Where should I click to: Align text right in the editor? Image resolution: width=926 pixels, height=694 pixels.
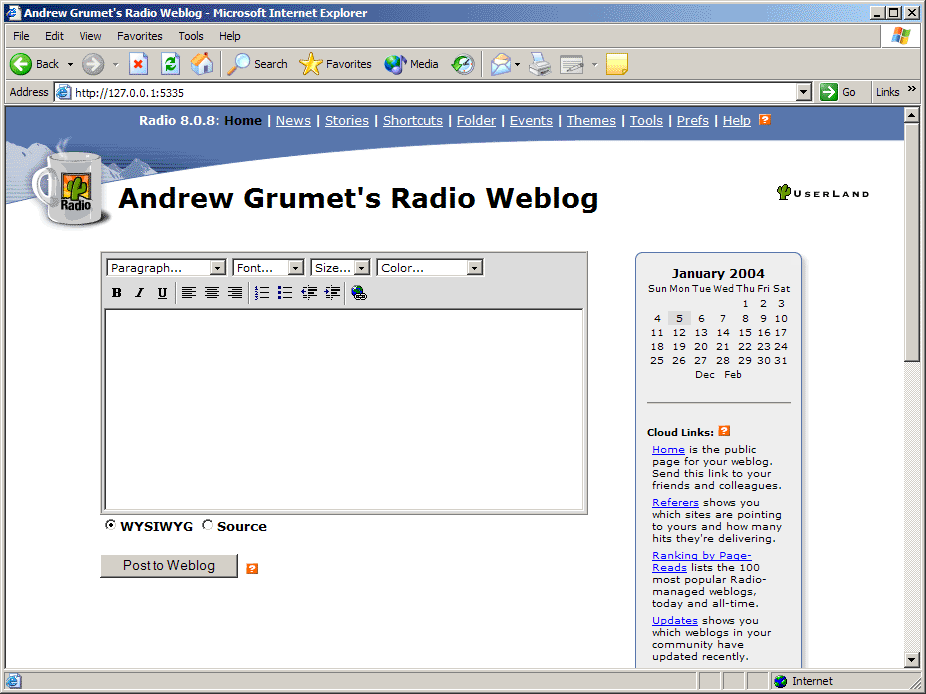235,292
